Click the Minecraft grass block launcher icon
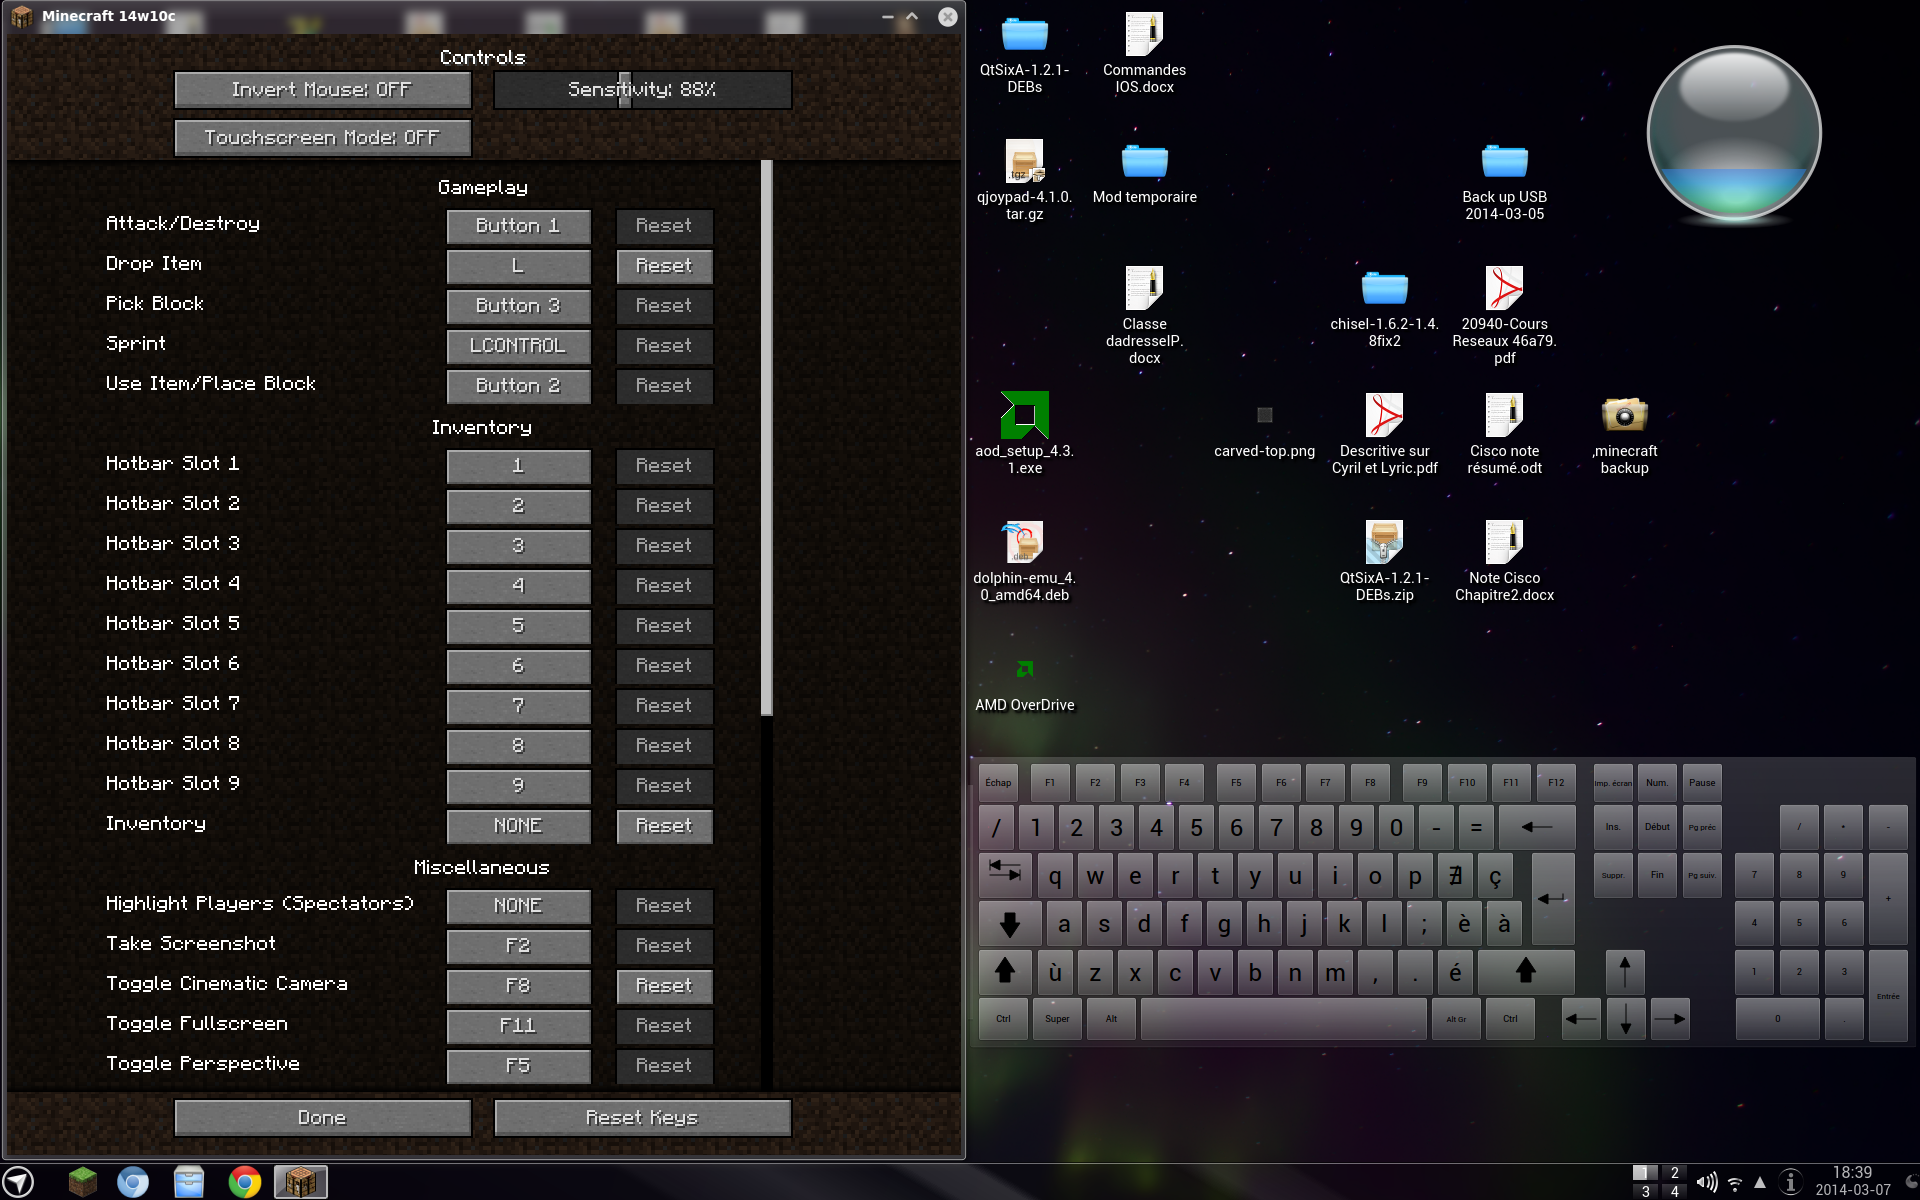 [x=82, y=1182]
